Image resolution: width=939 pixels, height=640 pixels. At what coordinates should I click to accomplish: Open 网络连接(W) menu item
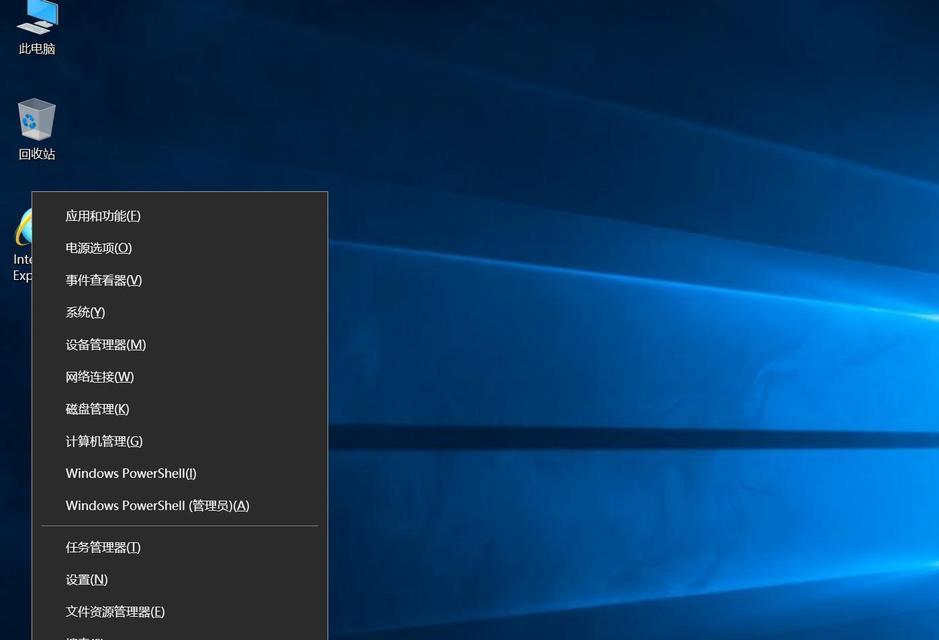(x=180, y=377)
